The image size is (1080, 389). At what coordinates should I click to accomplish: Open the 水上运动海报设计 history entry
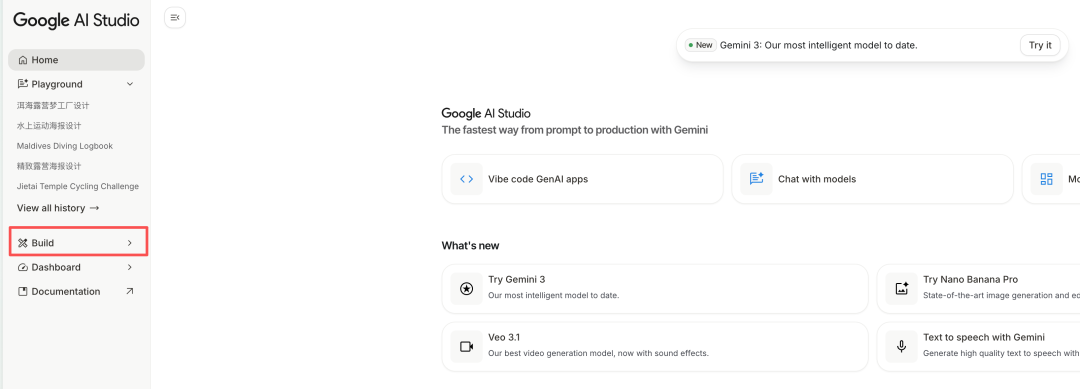(x=49, y=125)
